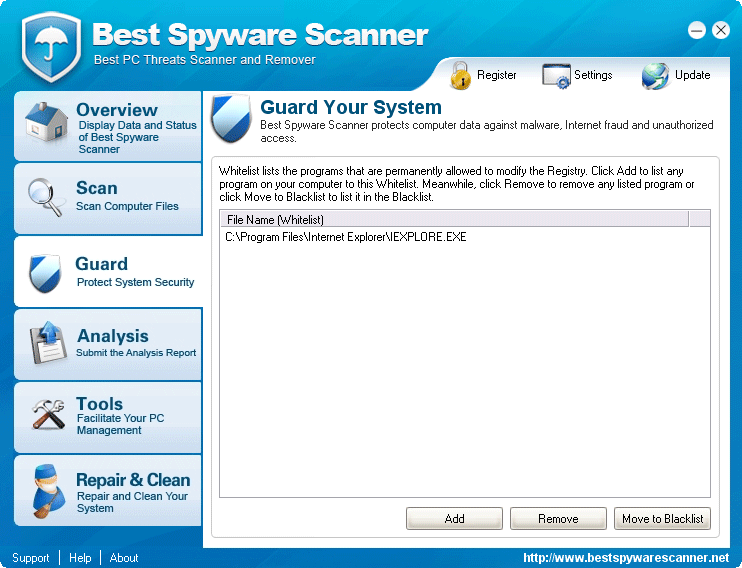Click the umbrella shield logo icon

(52, 46)
